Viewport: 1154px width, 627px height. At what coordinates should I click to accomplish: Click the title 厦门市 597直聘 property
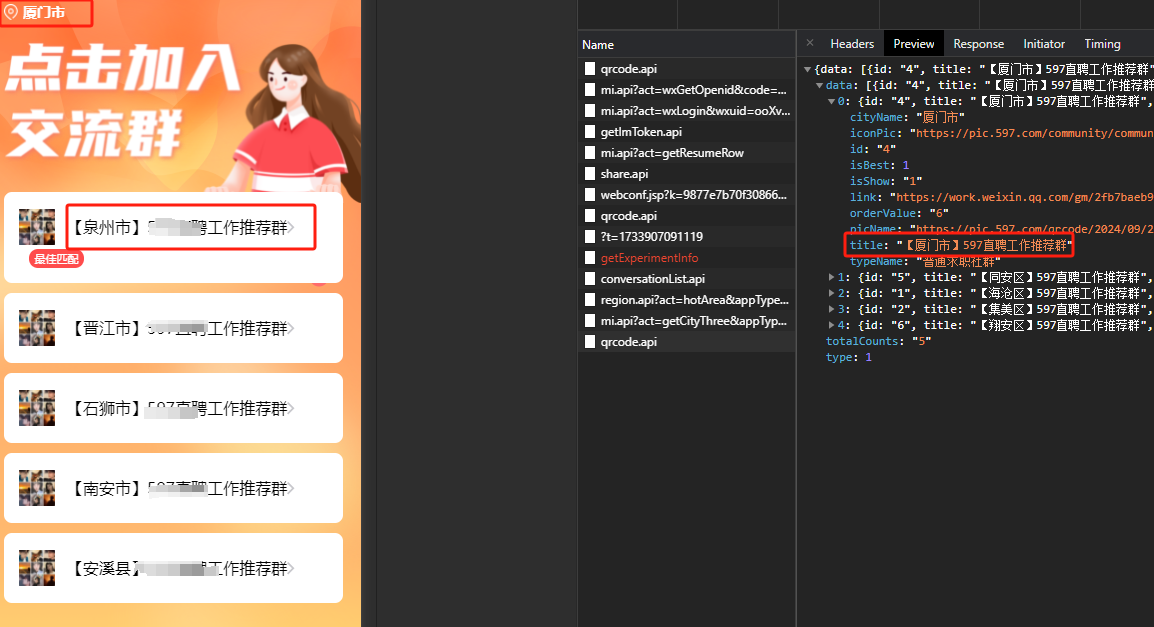coord(961,245)
